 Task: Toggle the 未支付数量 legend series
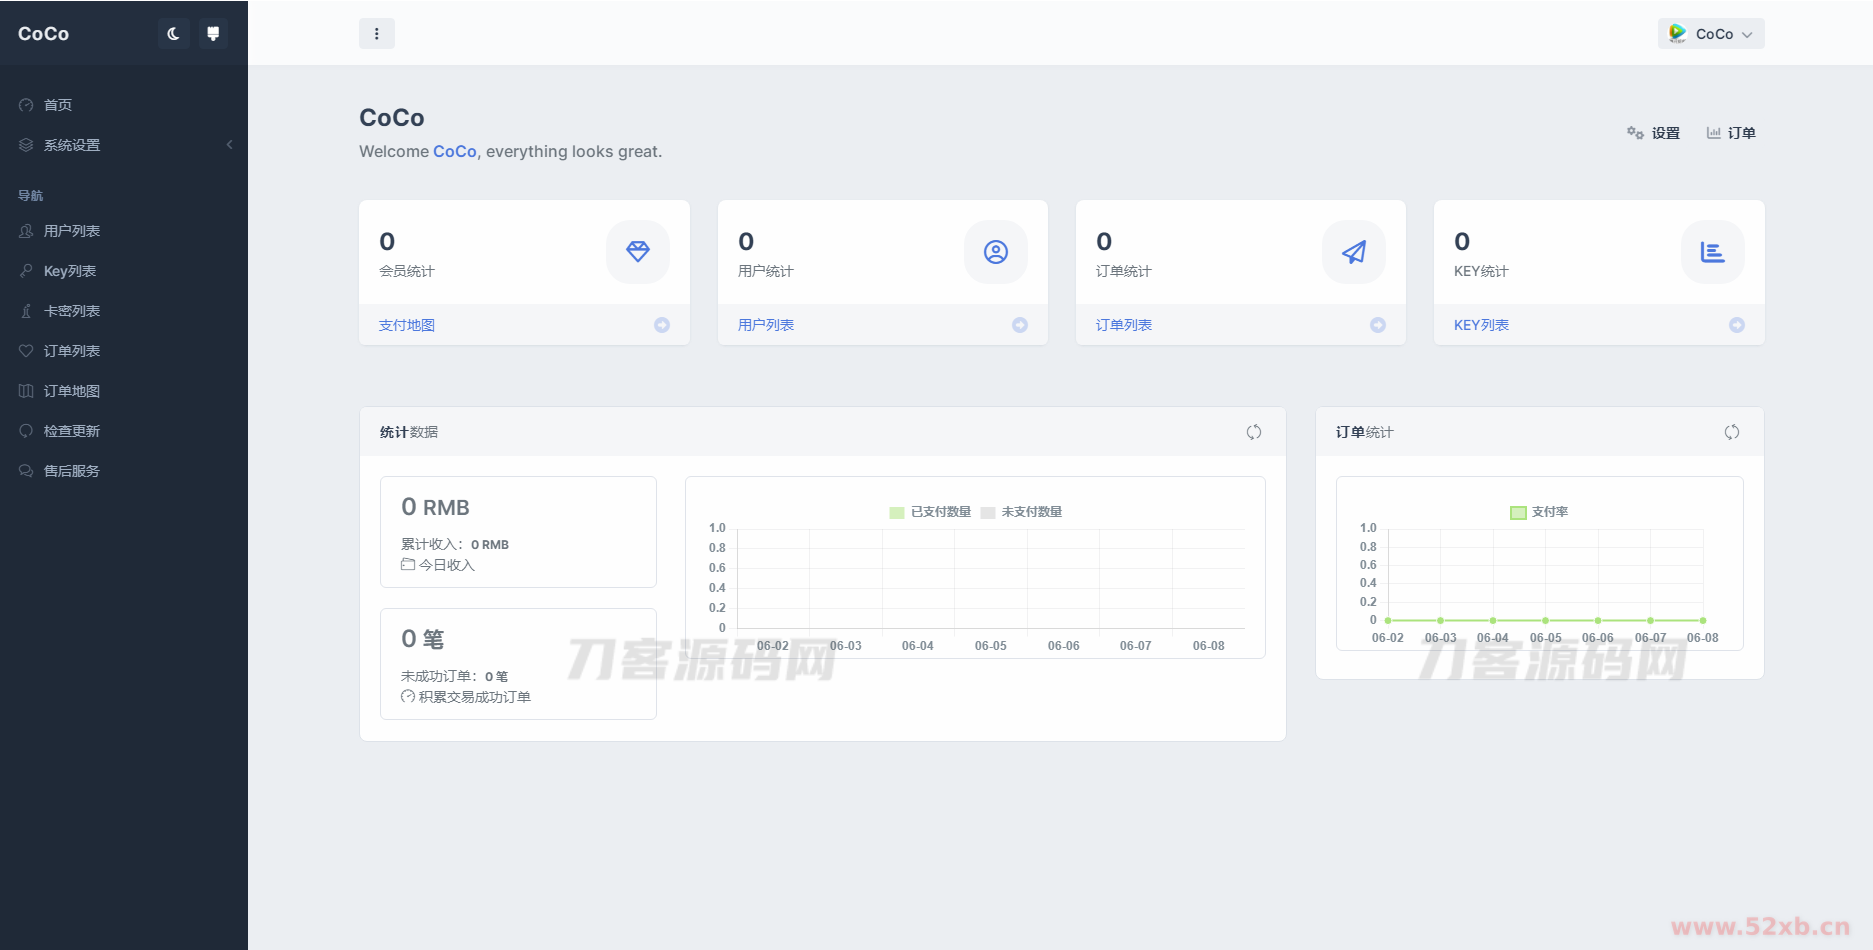(x=1021, y=512)
